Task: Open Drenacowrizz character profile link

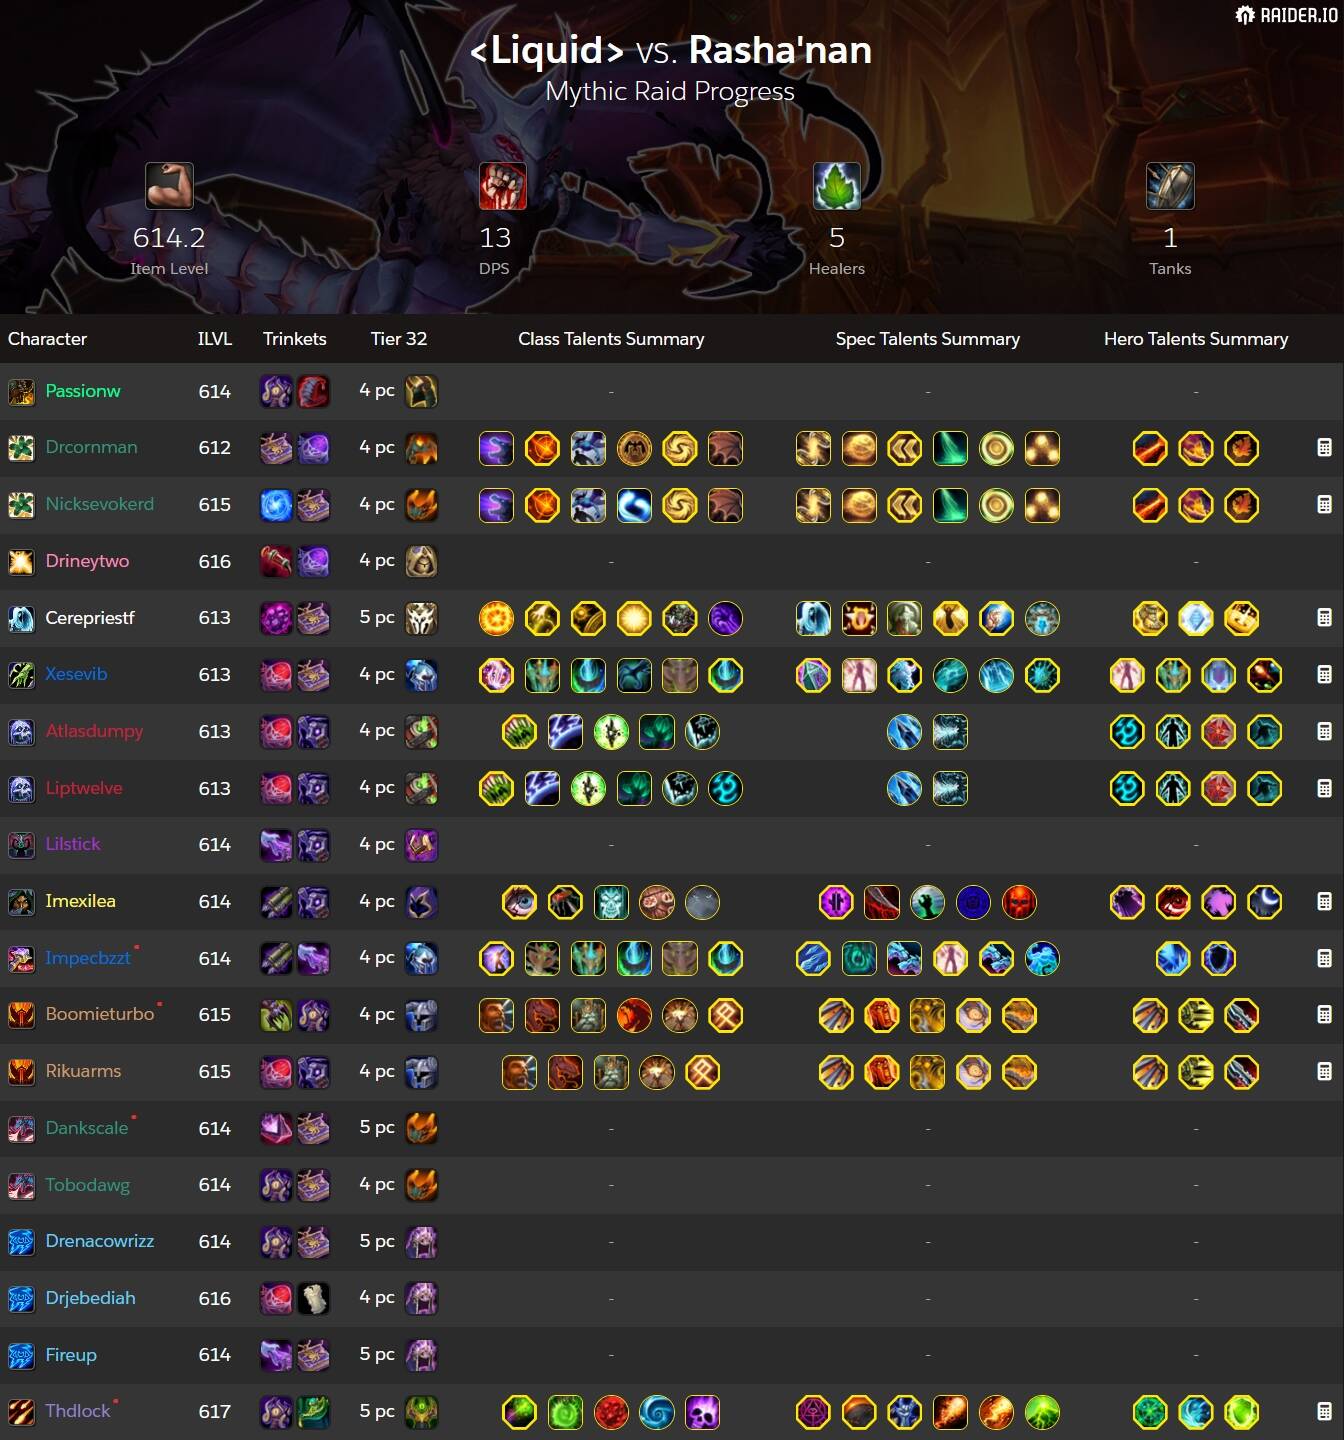Action: (x=100, y=1241)
